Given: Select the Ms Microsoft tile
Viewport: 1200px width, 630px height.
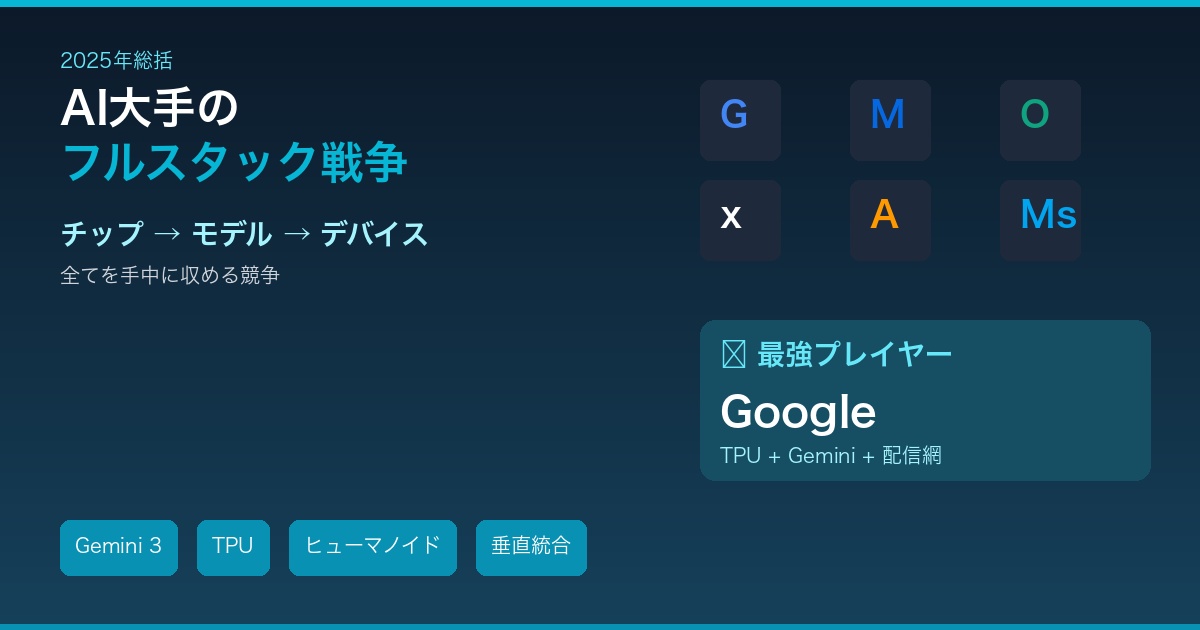Looking at the screenshot, I should point(1040,220).
